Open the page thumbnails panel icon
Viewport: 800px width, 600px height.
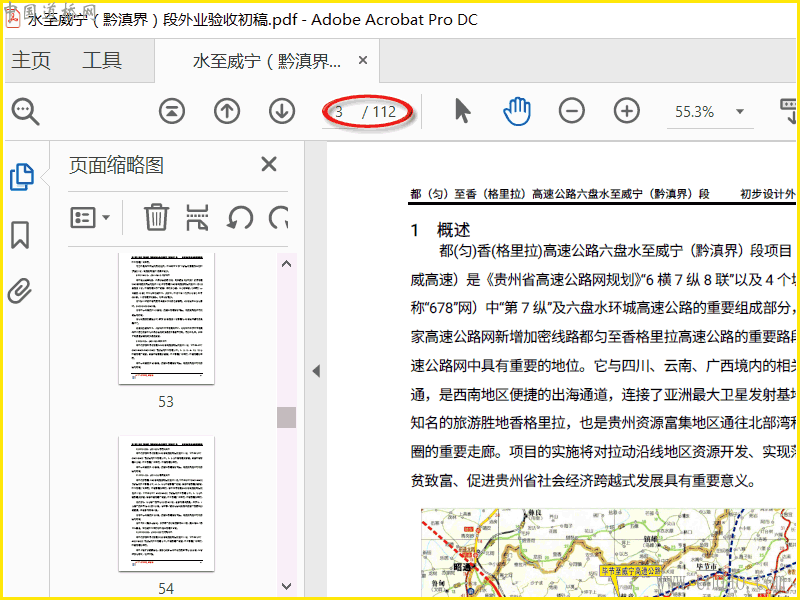click(x=22, y=177)
